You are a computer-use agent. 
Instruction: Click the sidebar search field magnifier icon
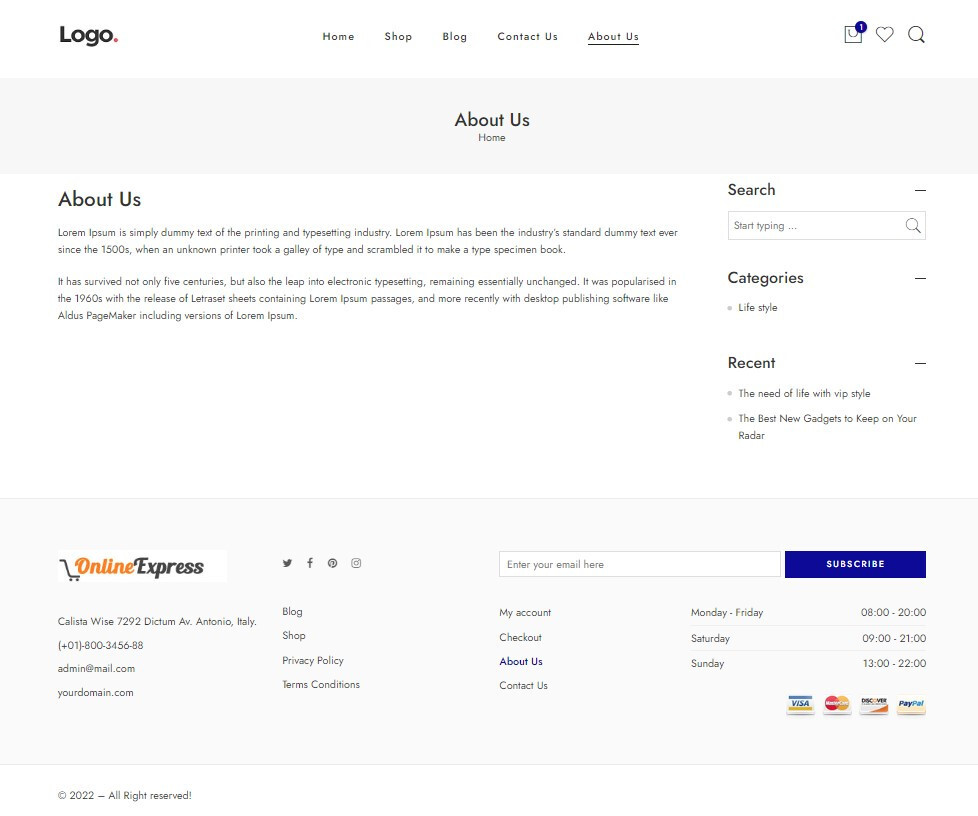click(913, 225)
